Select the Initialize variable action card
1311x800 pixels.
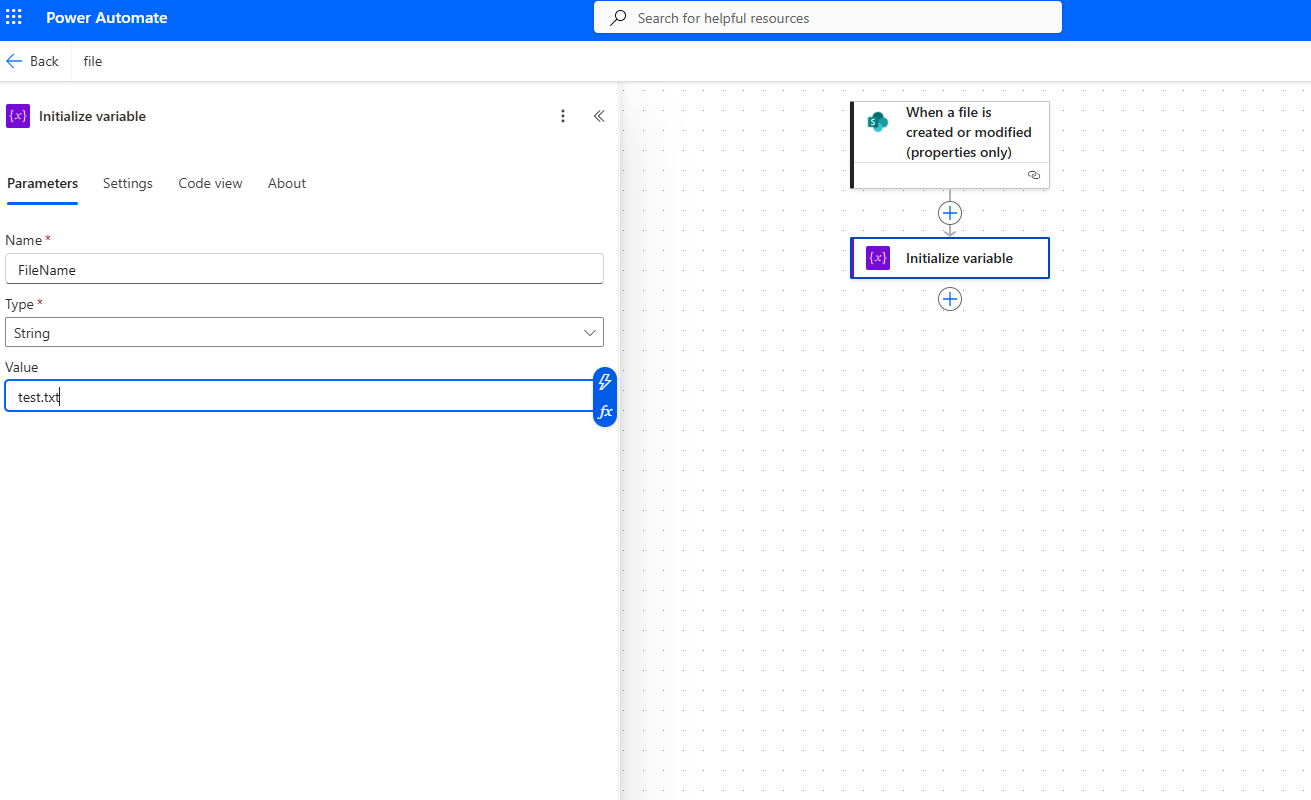pyautogui.click(x=959, y=258)
